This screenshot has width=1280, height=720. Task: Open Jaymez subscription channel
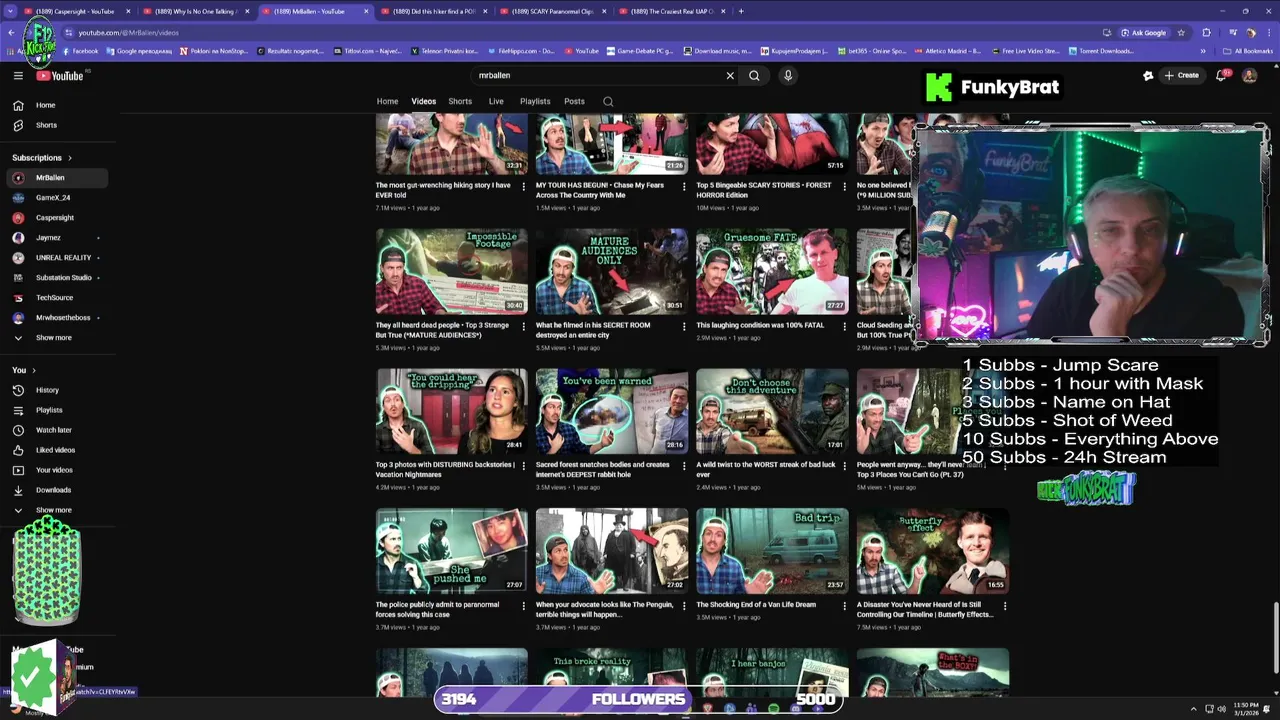56,238
